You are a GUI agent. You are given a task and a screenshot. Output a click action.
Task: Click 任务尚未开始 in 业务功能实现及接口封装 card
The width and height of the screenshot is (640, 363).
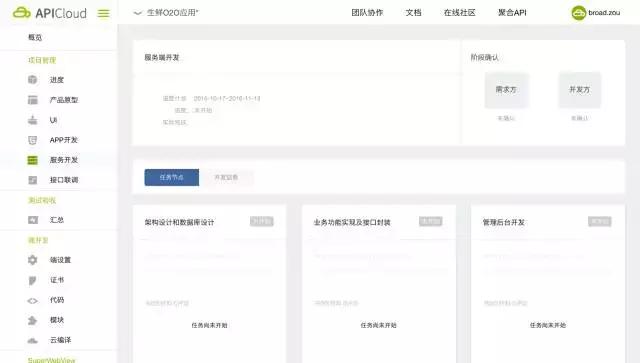(x=378, y=325)
